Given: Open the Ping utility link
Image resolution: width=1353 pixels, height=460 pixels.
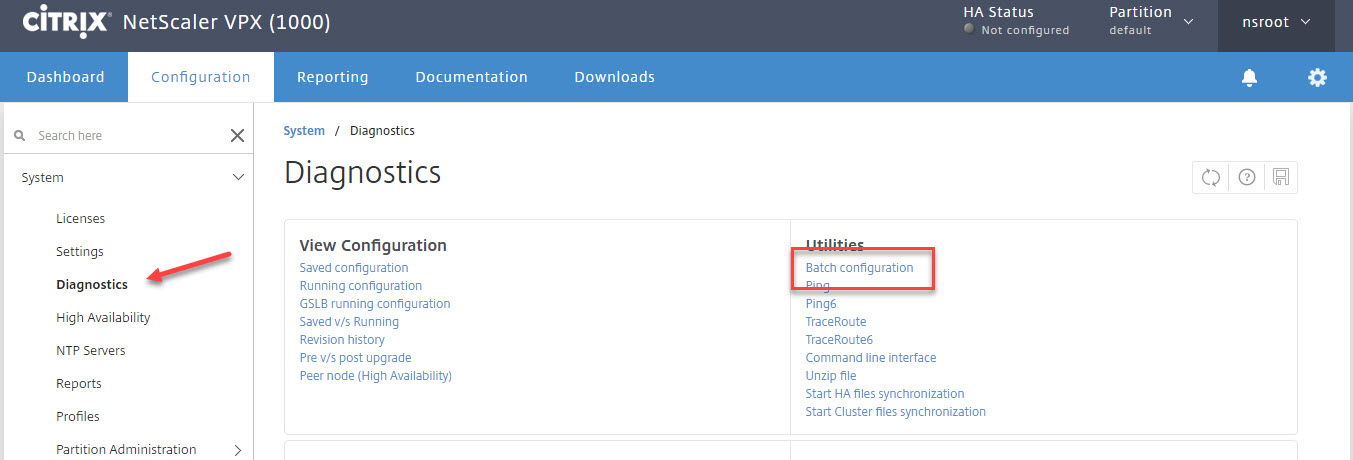Looking at the screenshot, I should click(817, 286).
